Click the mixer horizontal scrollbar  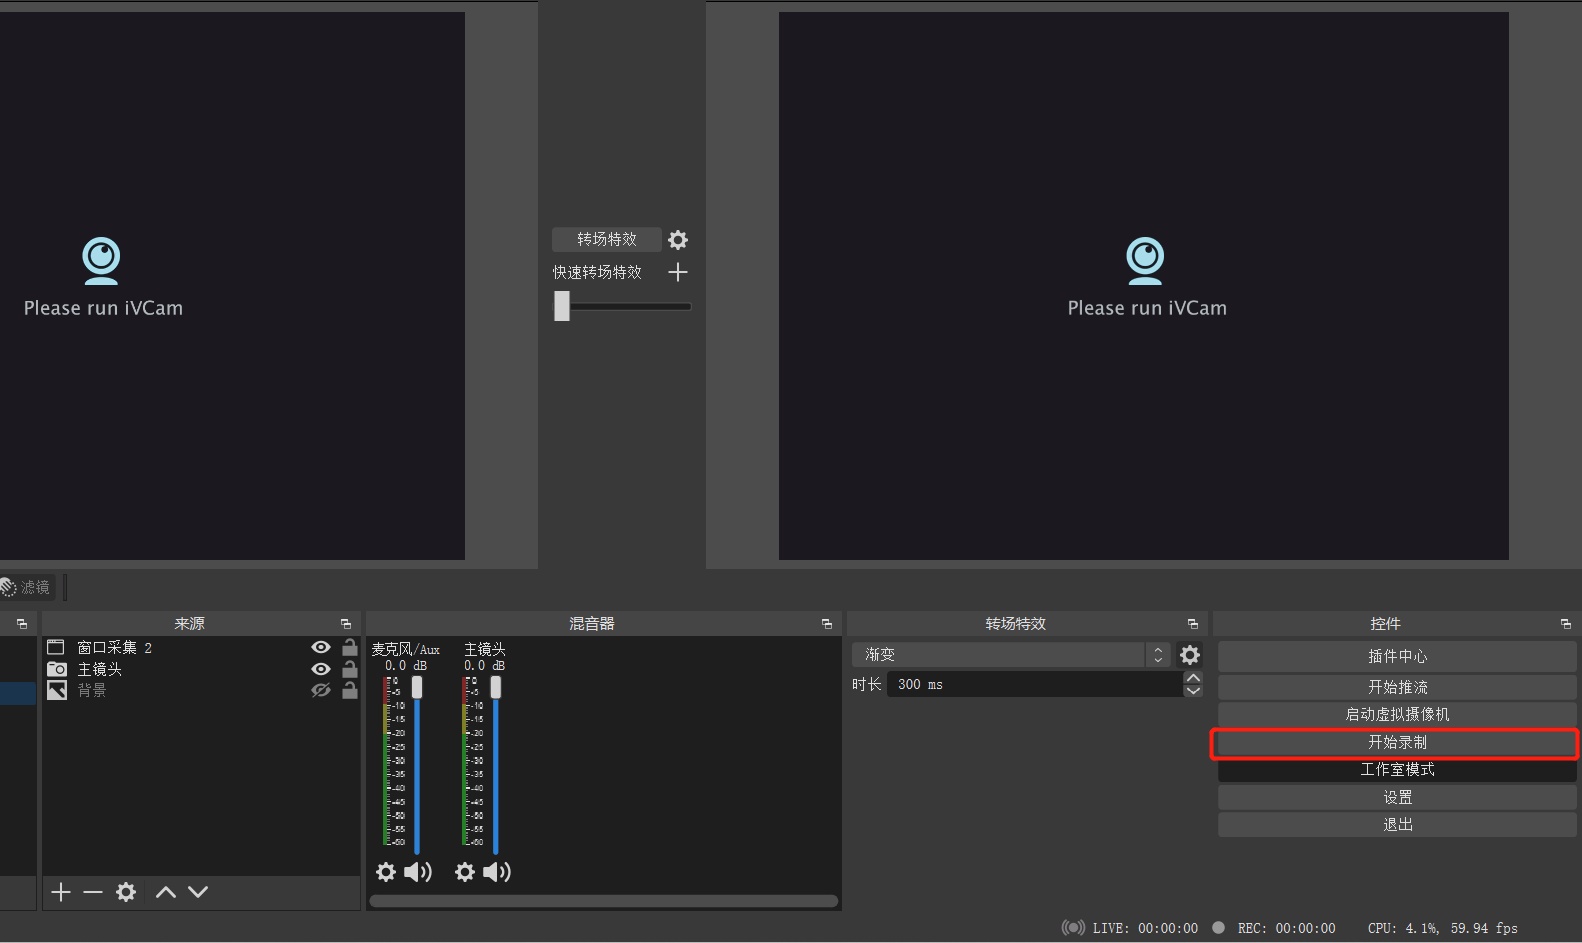pyautogui.click(x=604, y=901)
